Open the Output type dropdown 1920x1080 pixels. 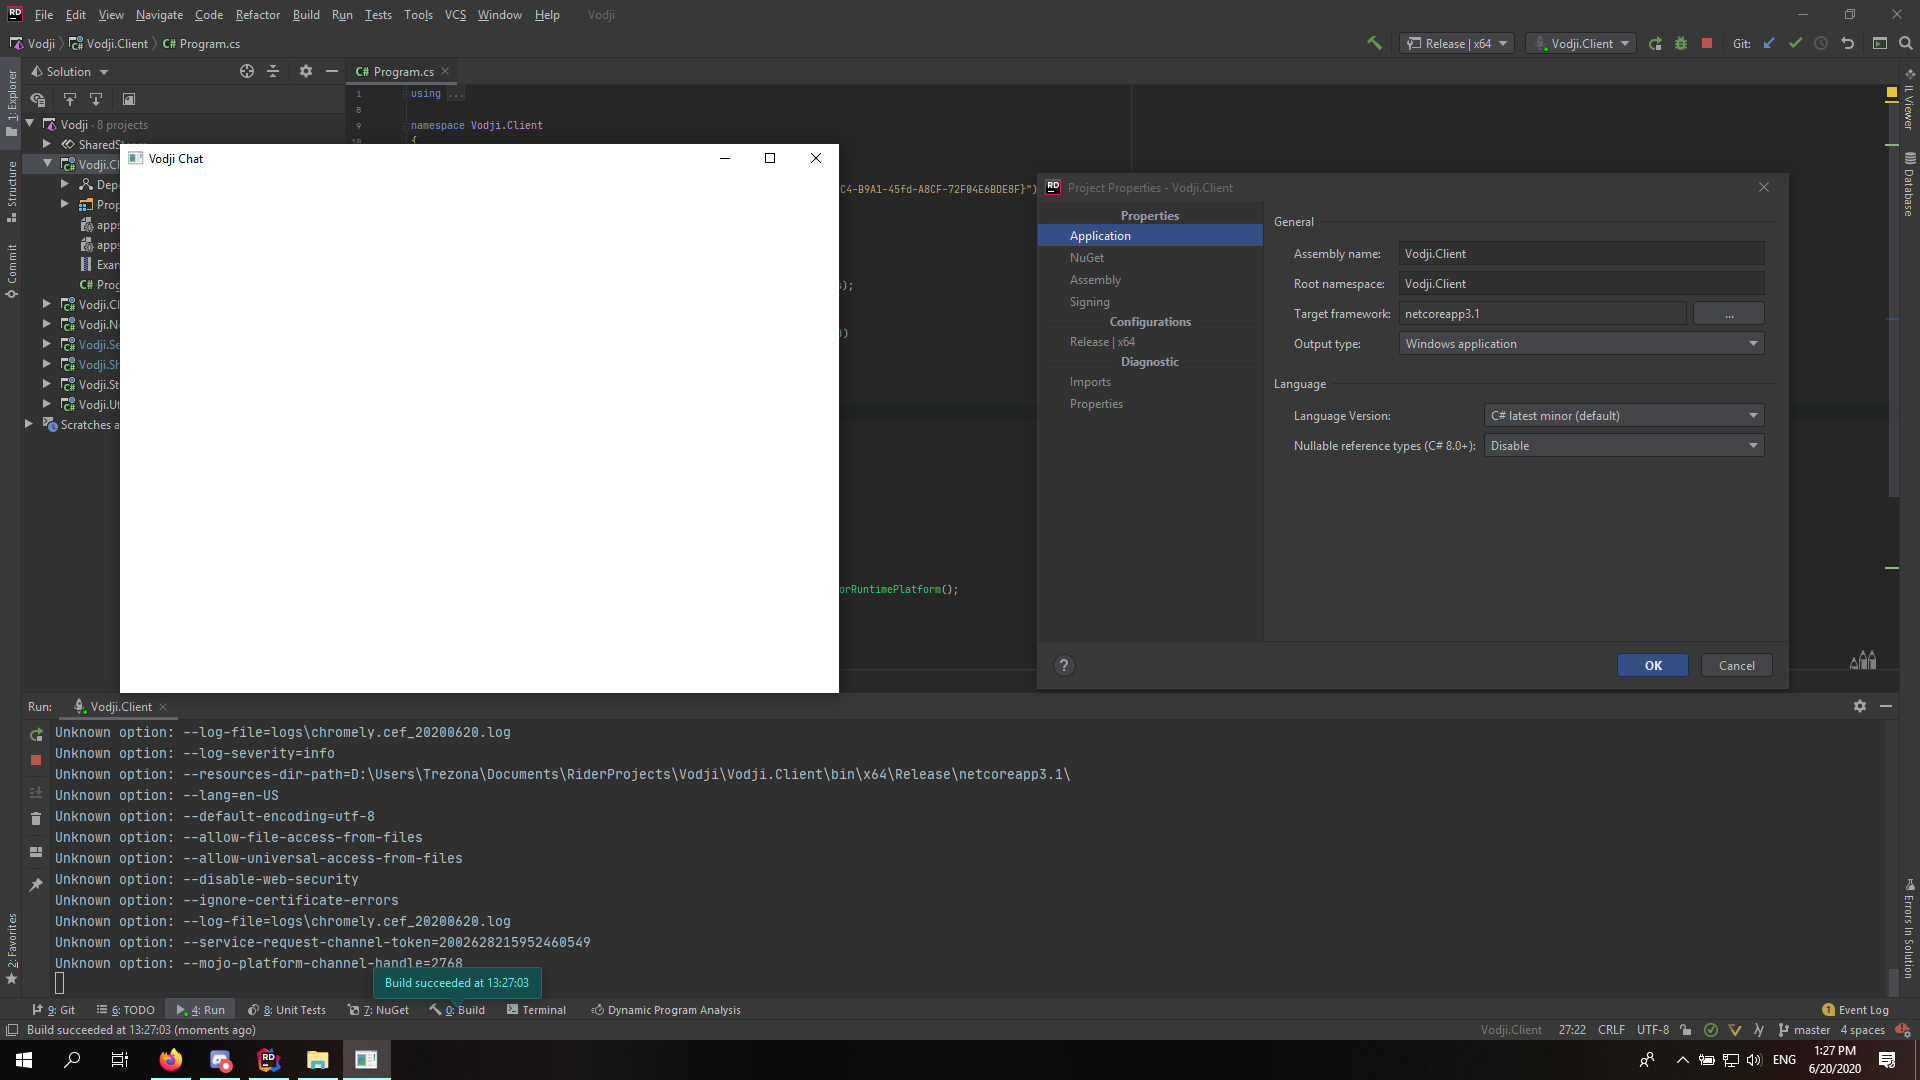click(x=1753, y=343)
